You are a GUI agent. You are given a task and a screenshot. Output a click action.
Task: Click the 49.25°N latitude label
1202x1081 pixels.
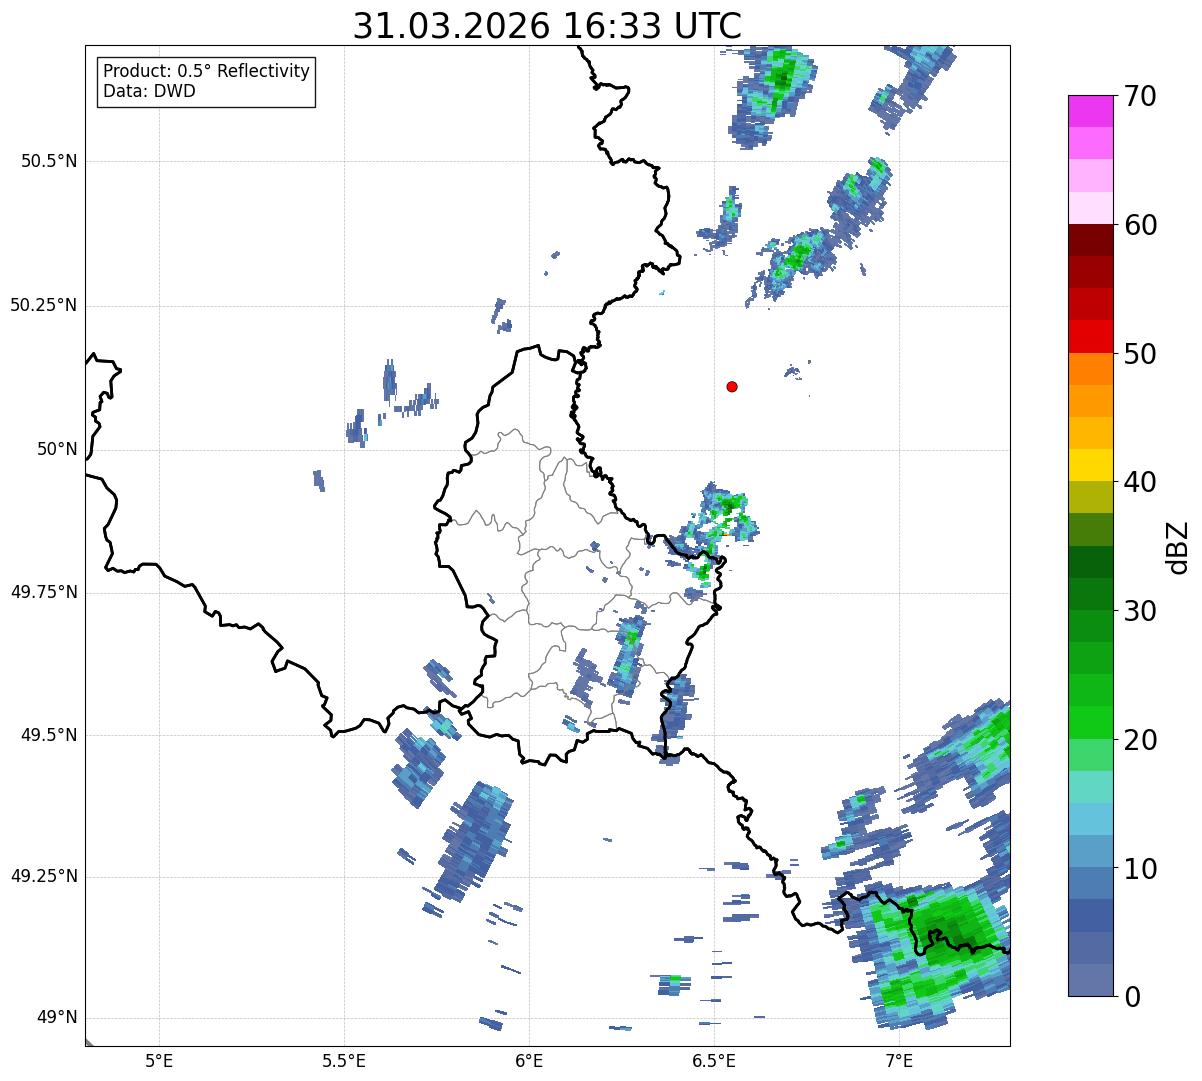[44, 877]
